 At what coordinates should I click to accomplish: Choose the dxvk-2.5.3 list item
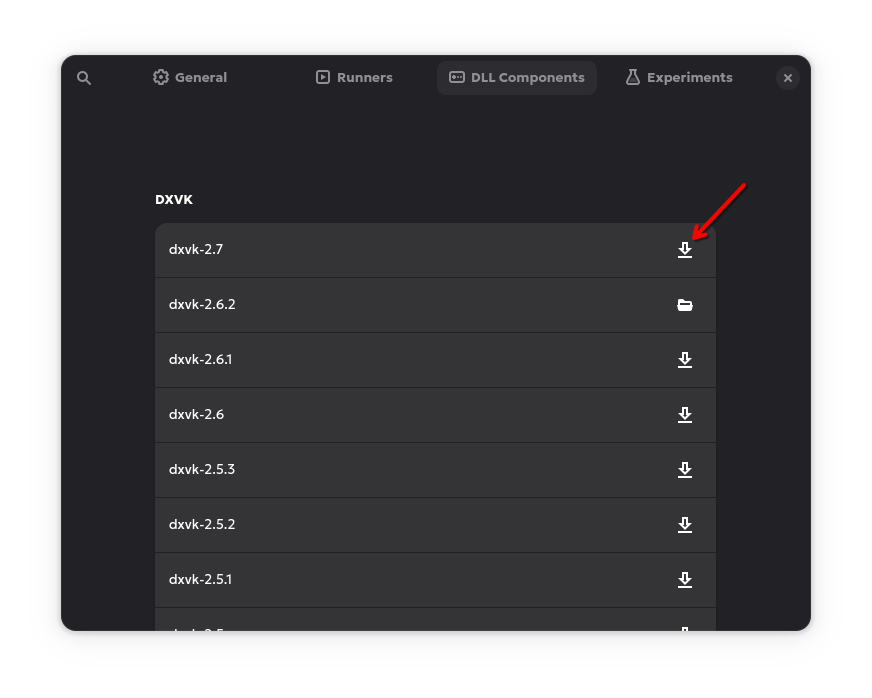pyautogui.click(x=202, y=470)
